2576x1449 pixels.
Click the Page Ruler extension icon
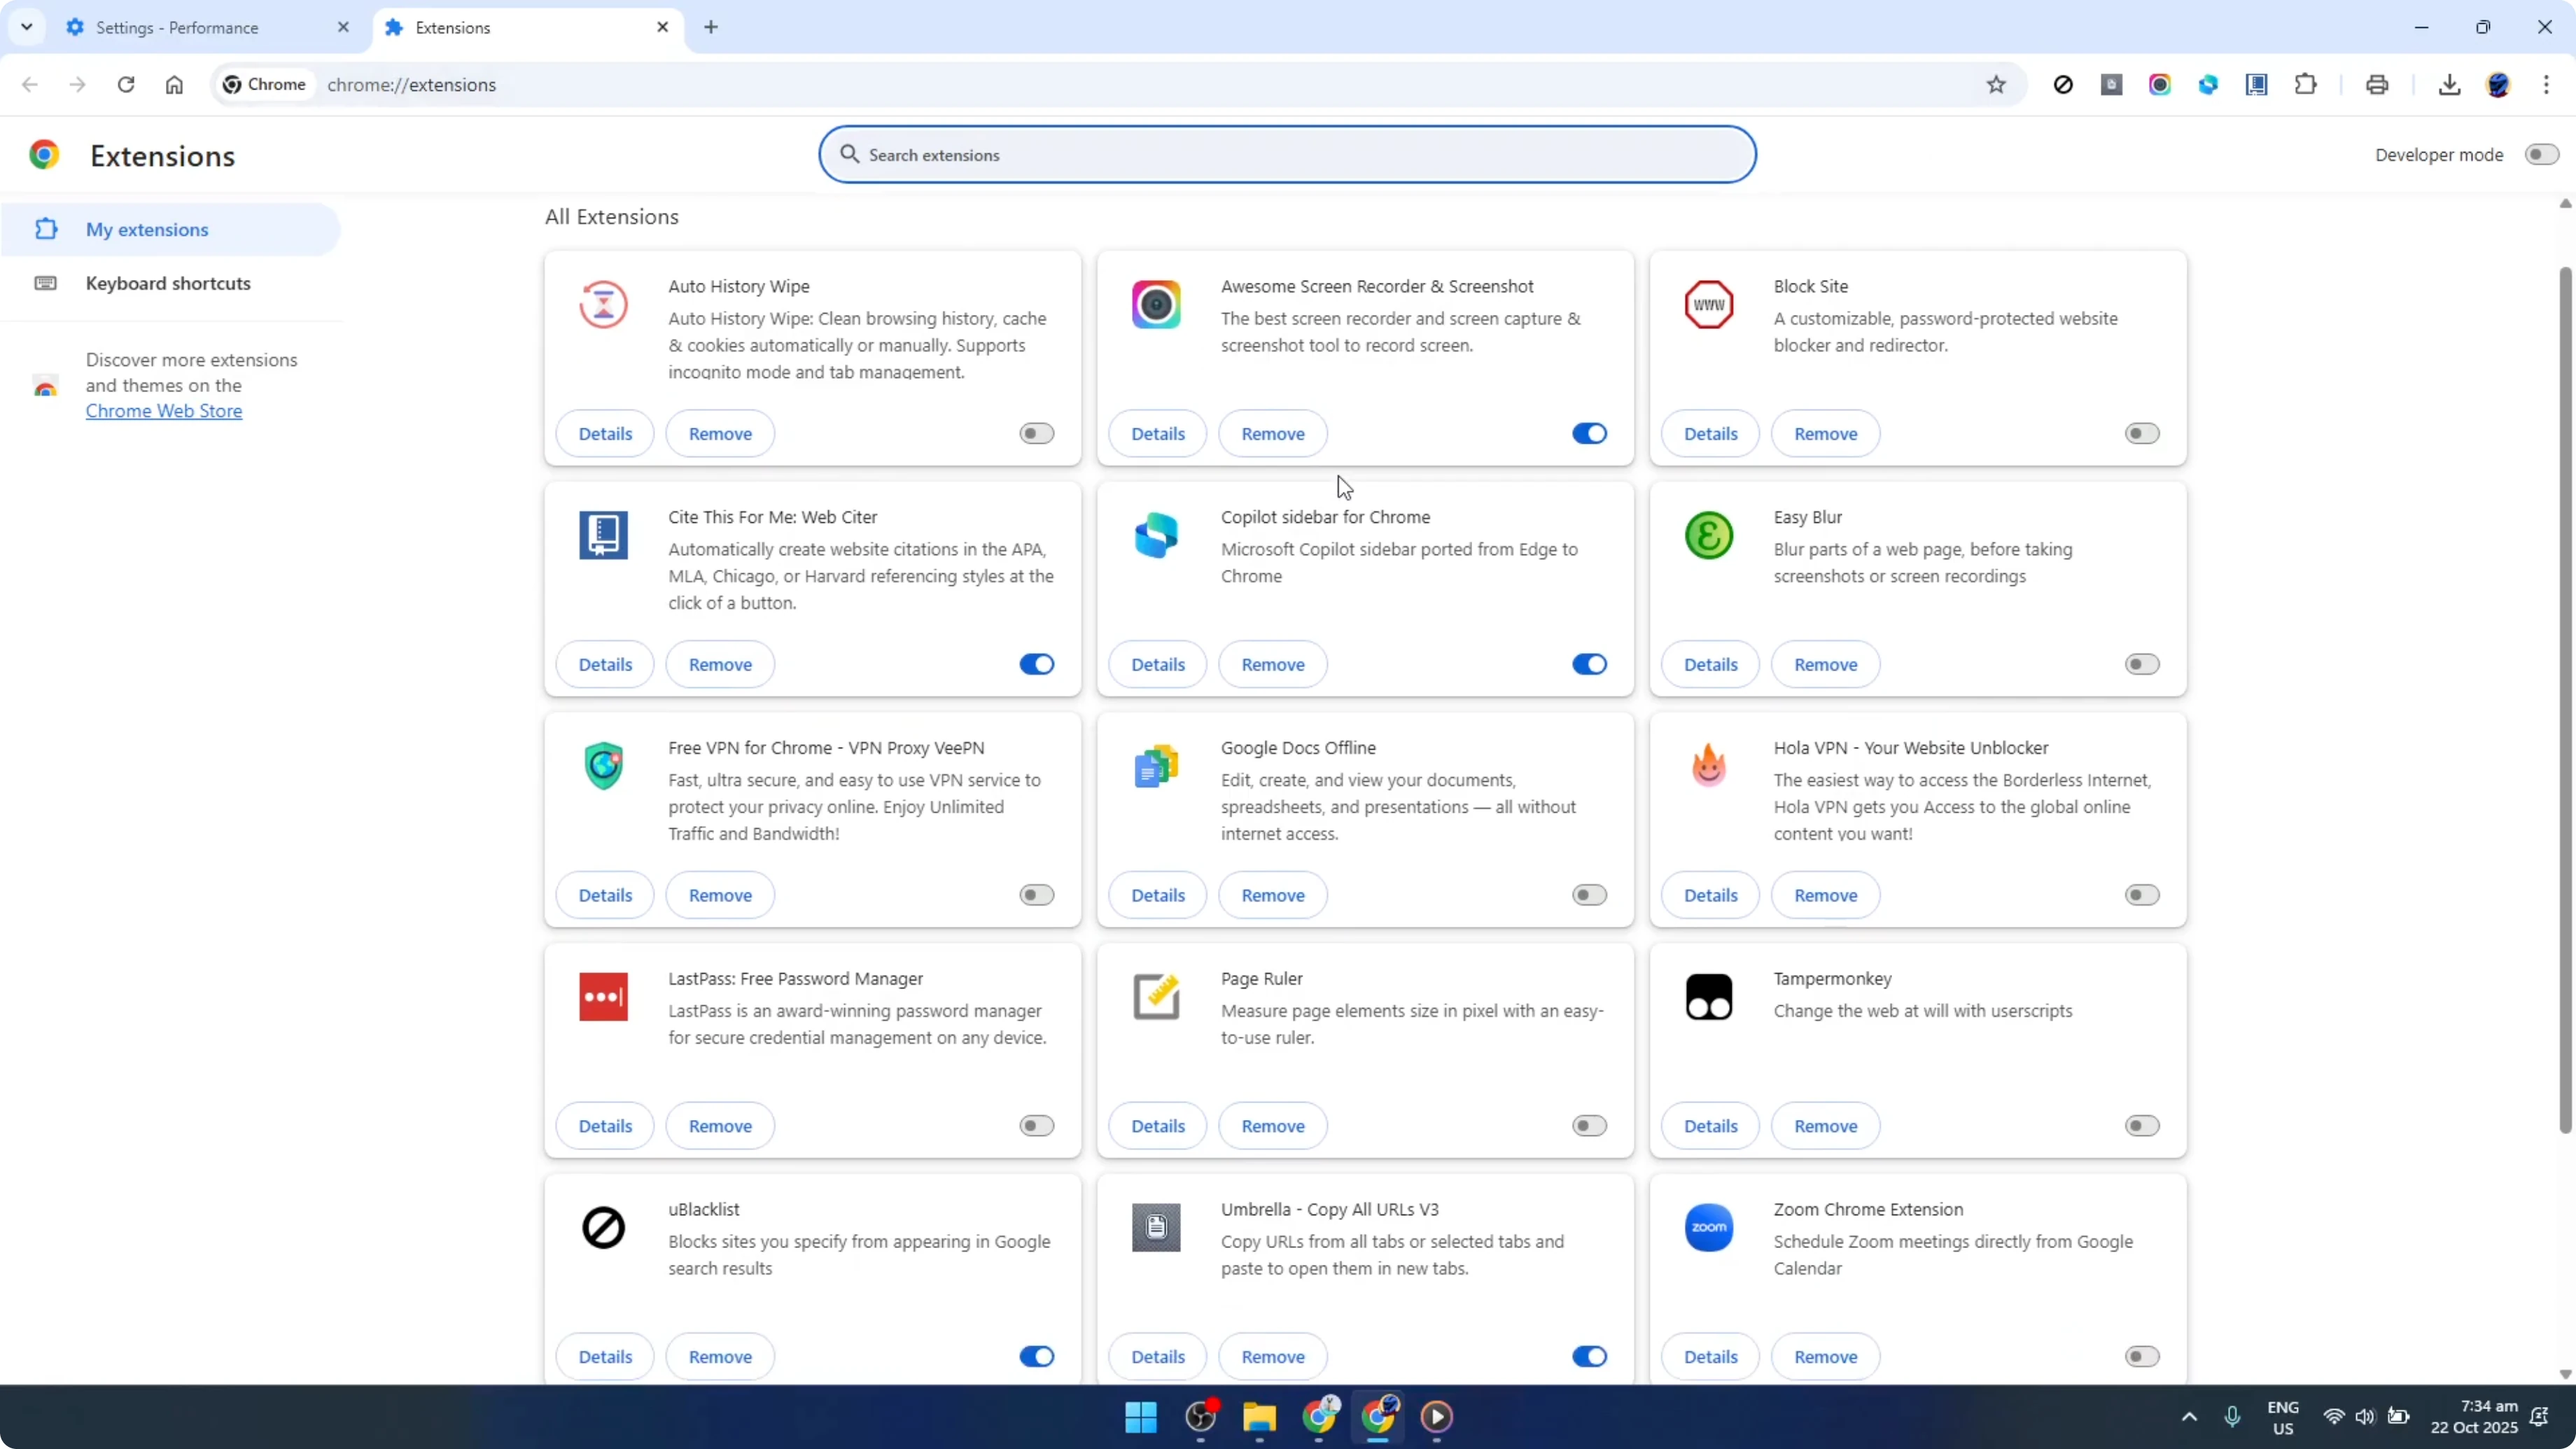pyautogui.click(x=1156, y=997)
